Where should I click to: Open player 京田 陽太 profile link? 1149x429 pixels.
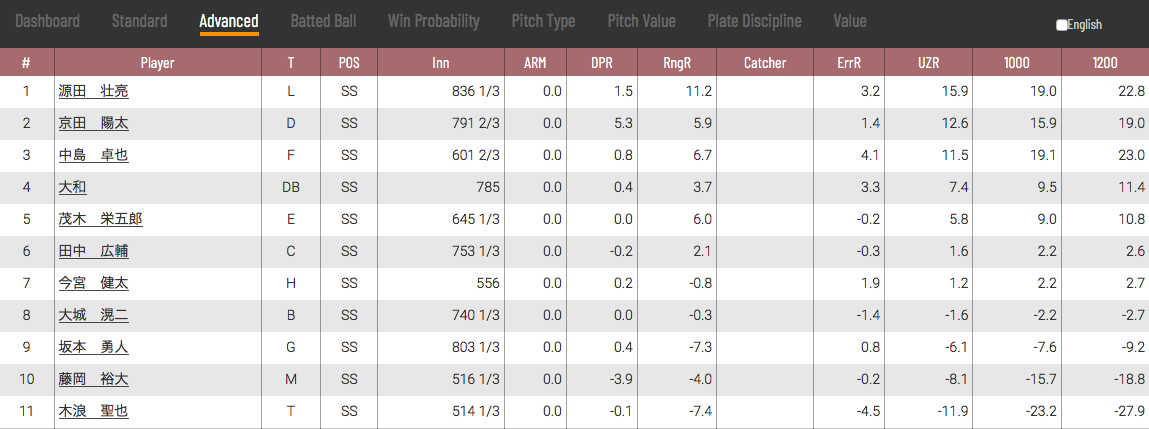click(94, 123)
